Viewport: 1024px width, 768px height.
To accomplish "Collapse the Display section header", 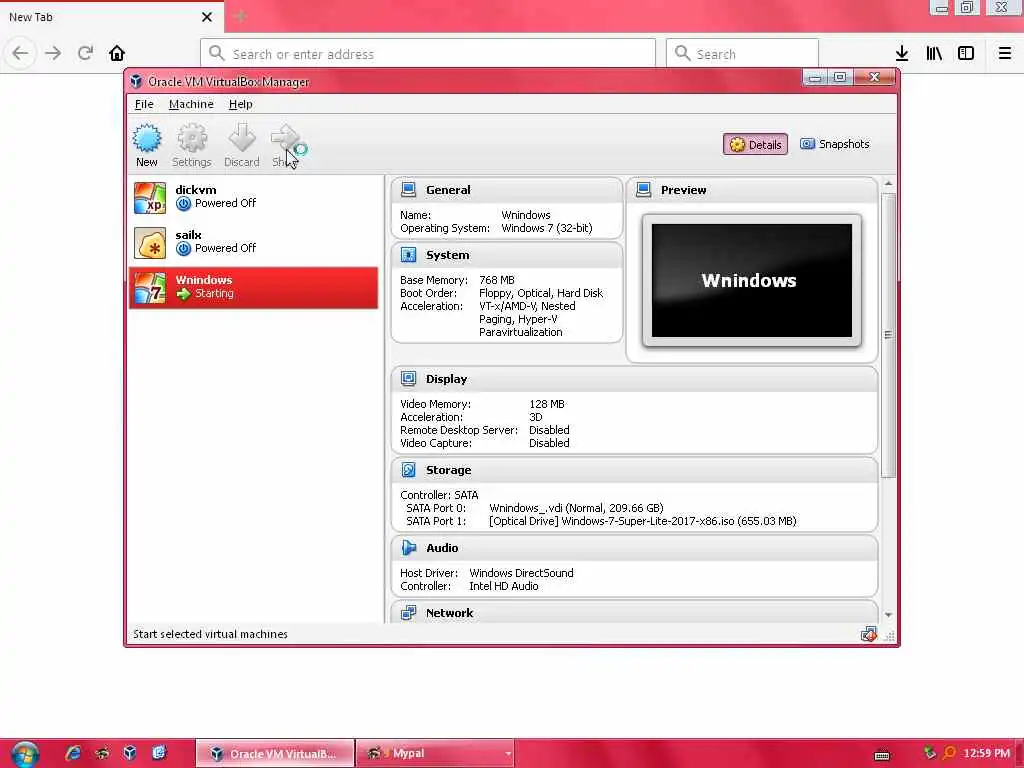I will tap(634, 379).
